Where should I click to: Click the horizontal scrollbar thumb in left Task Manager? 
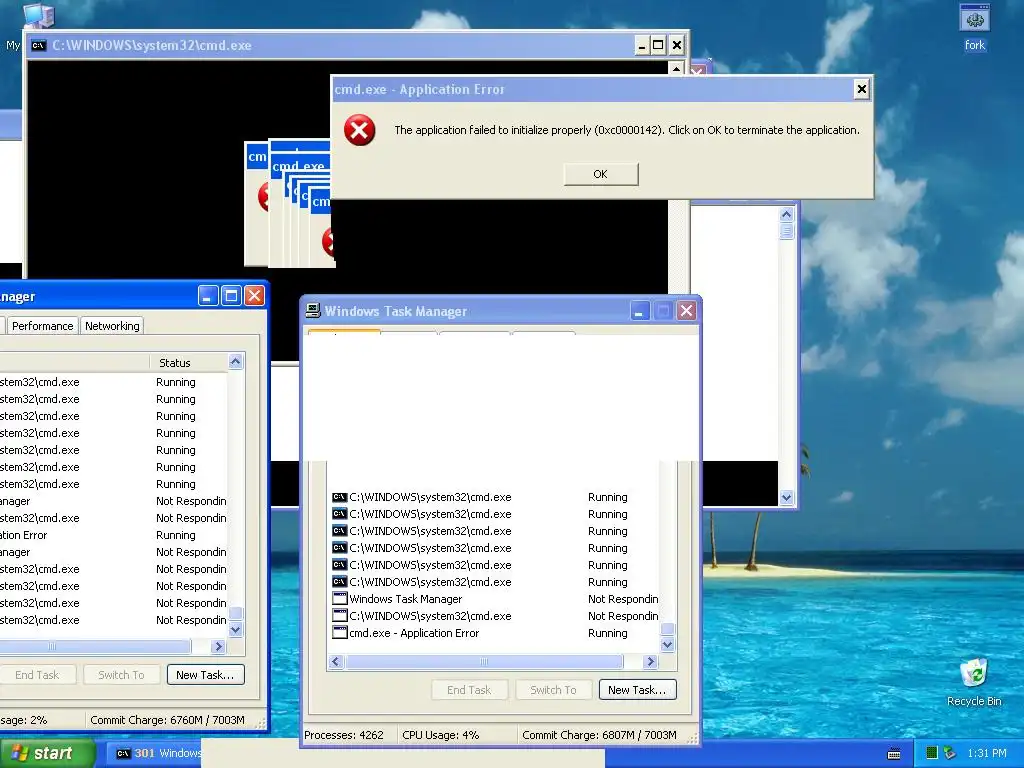(x=95, y=647)
